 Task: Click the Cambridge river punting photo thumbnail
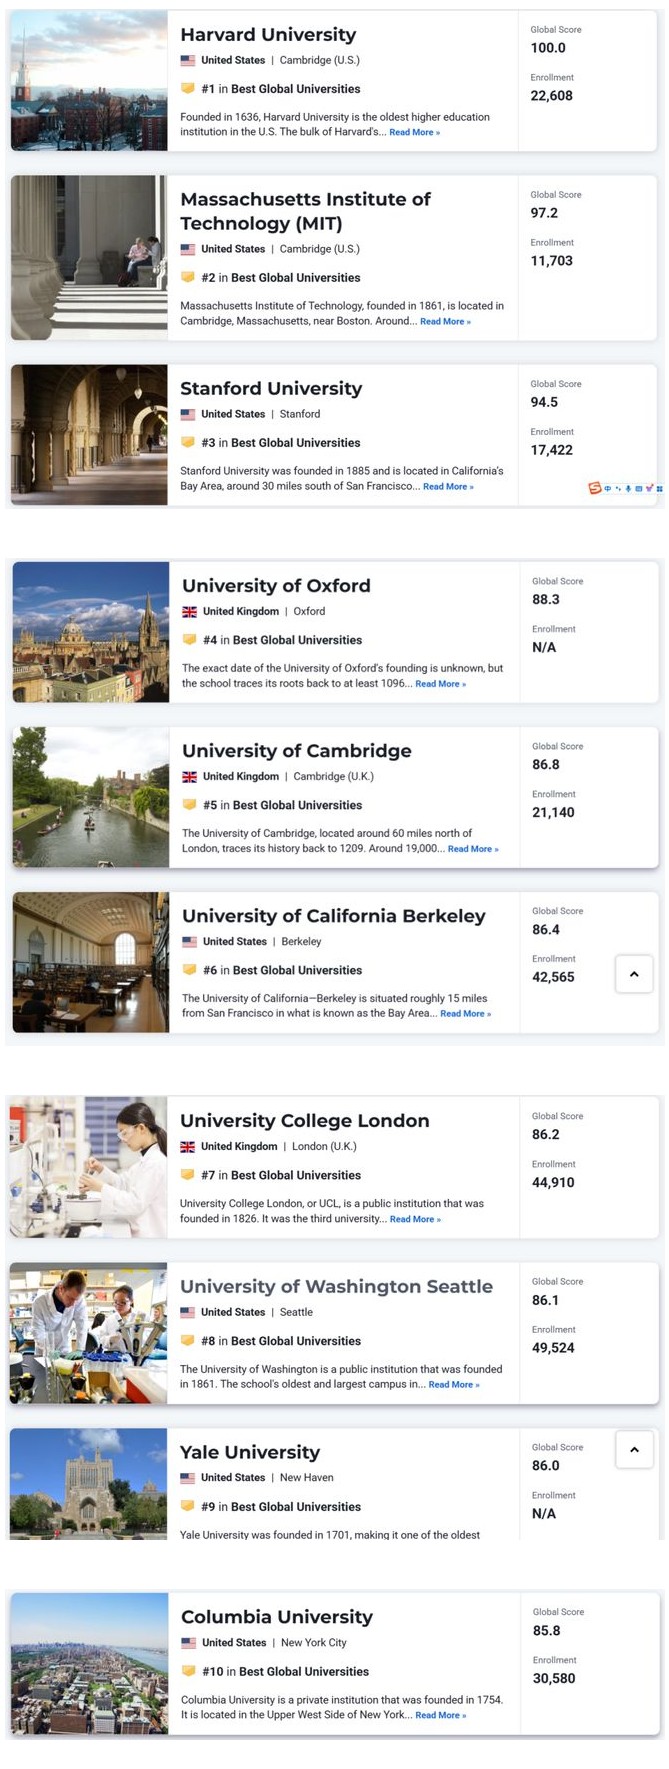(x=89, y=796)
